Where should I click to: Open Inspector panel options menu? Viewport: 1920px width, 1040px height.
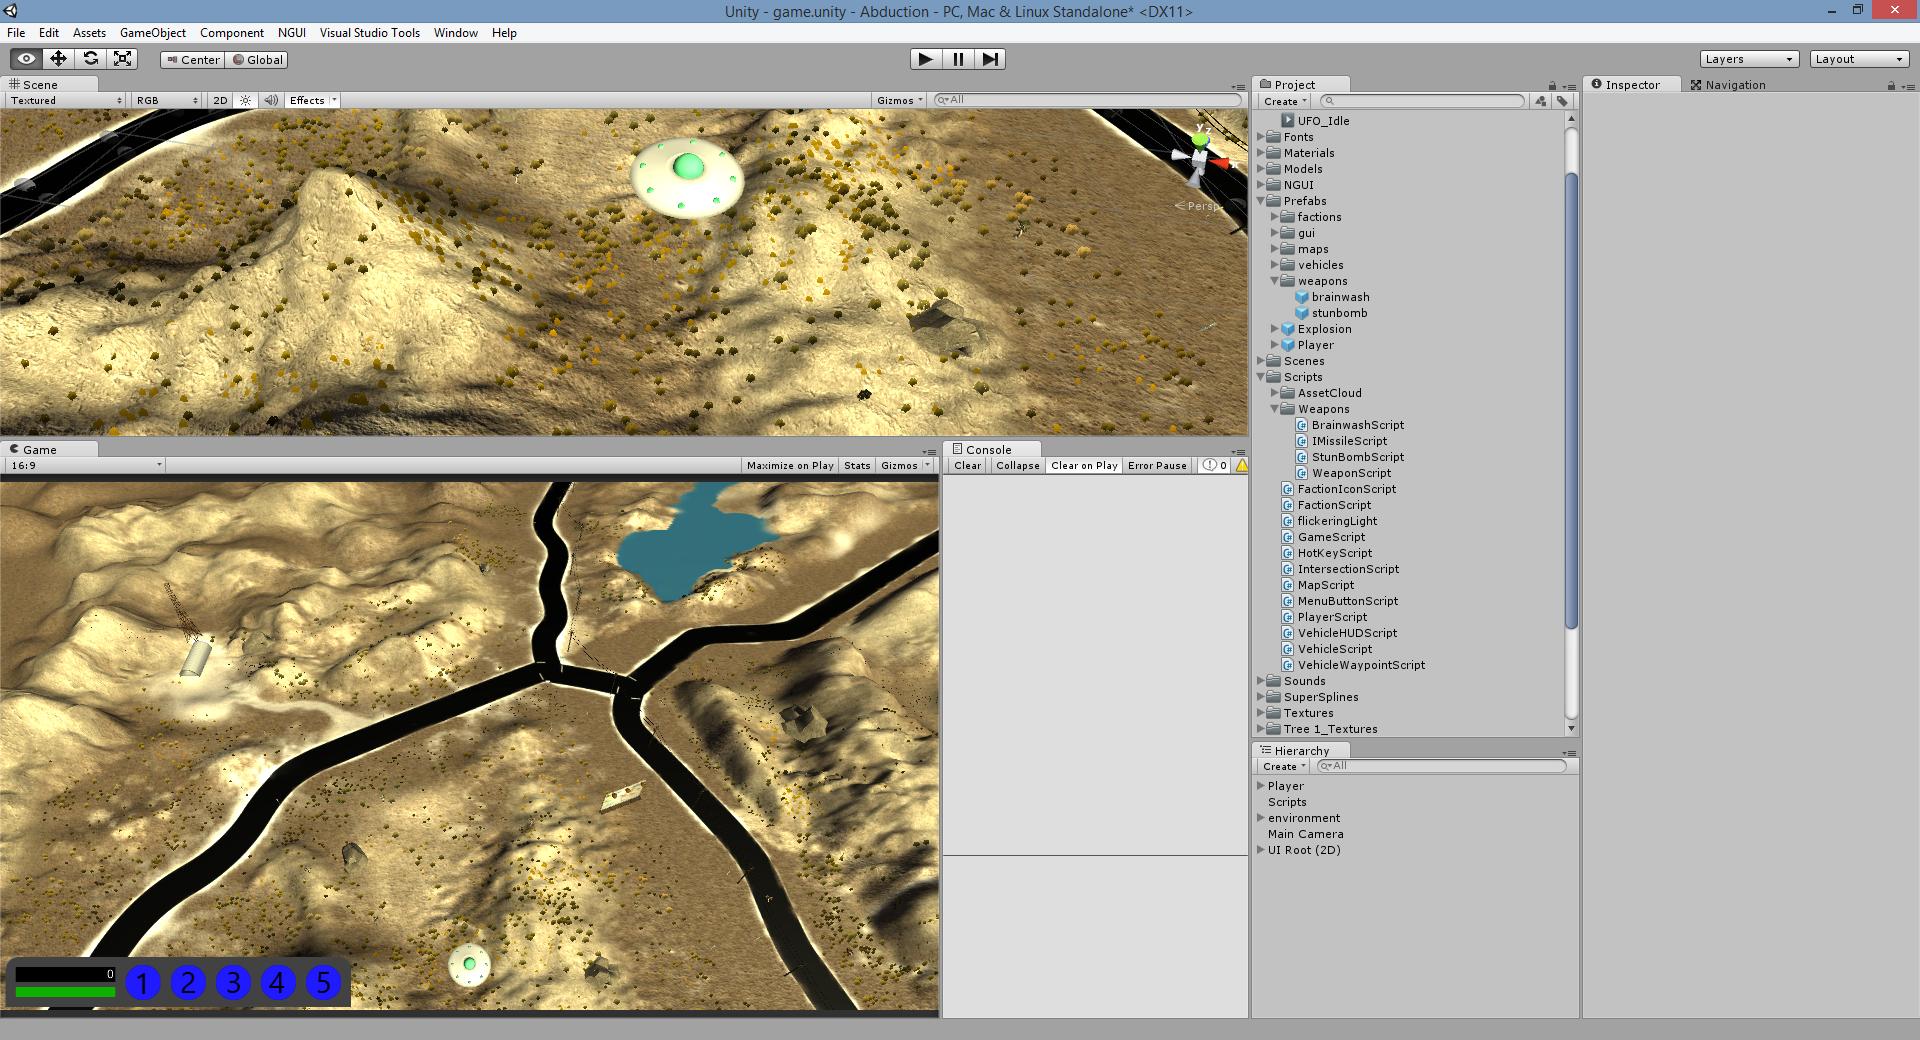click(1908, 87)
